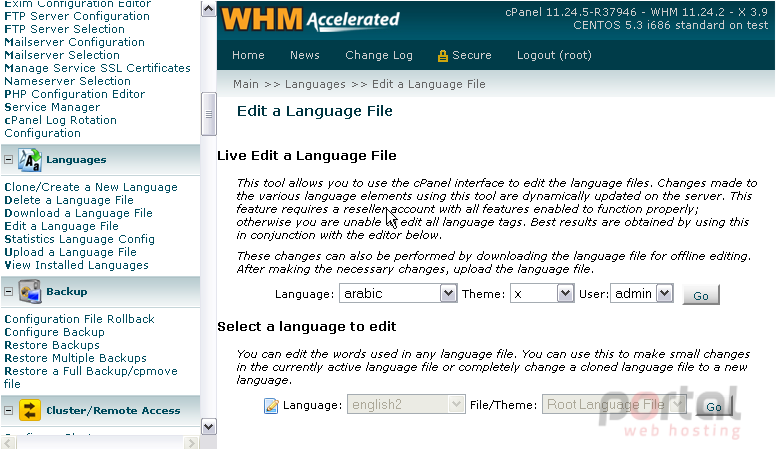The image size is (776, 450).
Task: Click Main in the breadcrumb
Action: click(x=246, y=84)
